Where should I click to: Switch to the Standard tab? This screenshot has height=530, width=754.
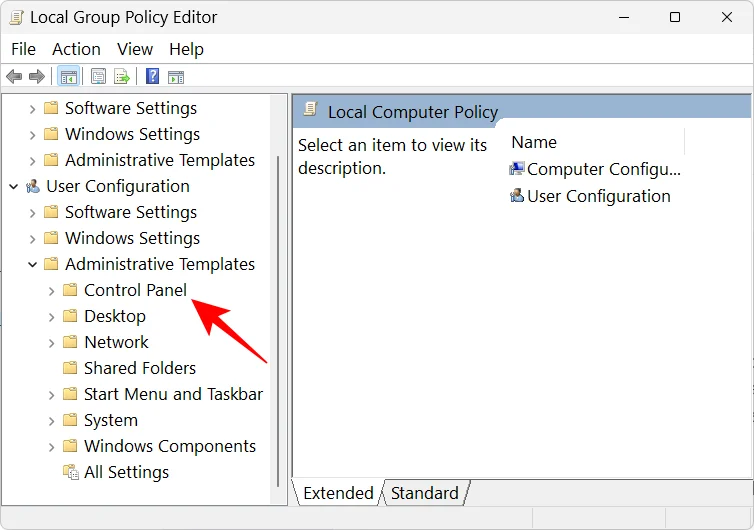click(425, 493)
